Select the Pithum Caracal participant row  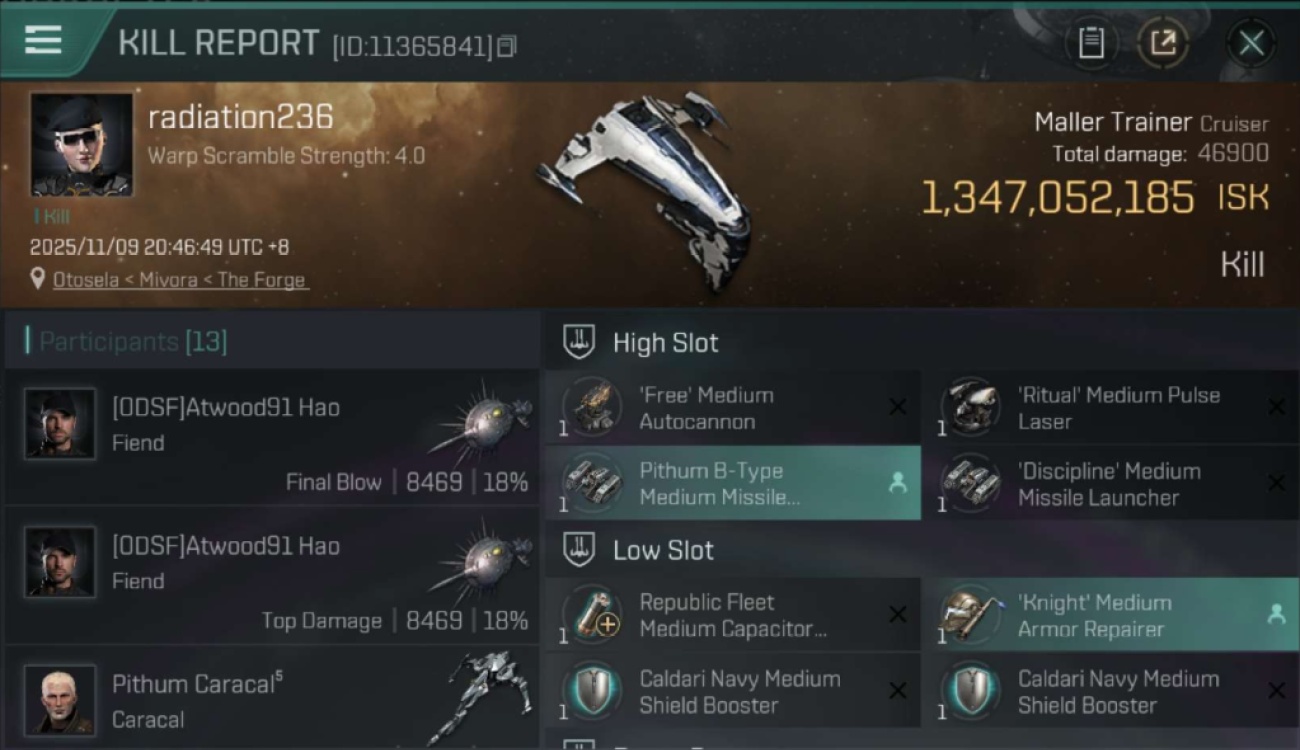point(272,702)
